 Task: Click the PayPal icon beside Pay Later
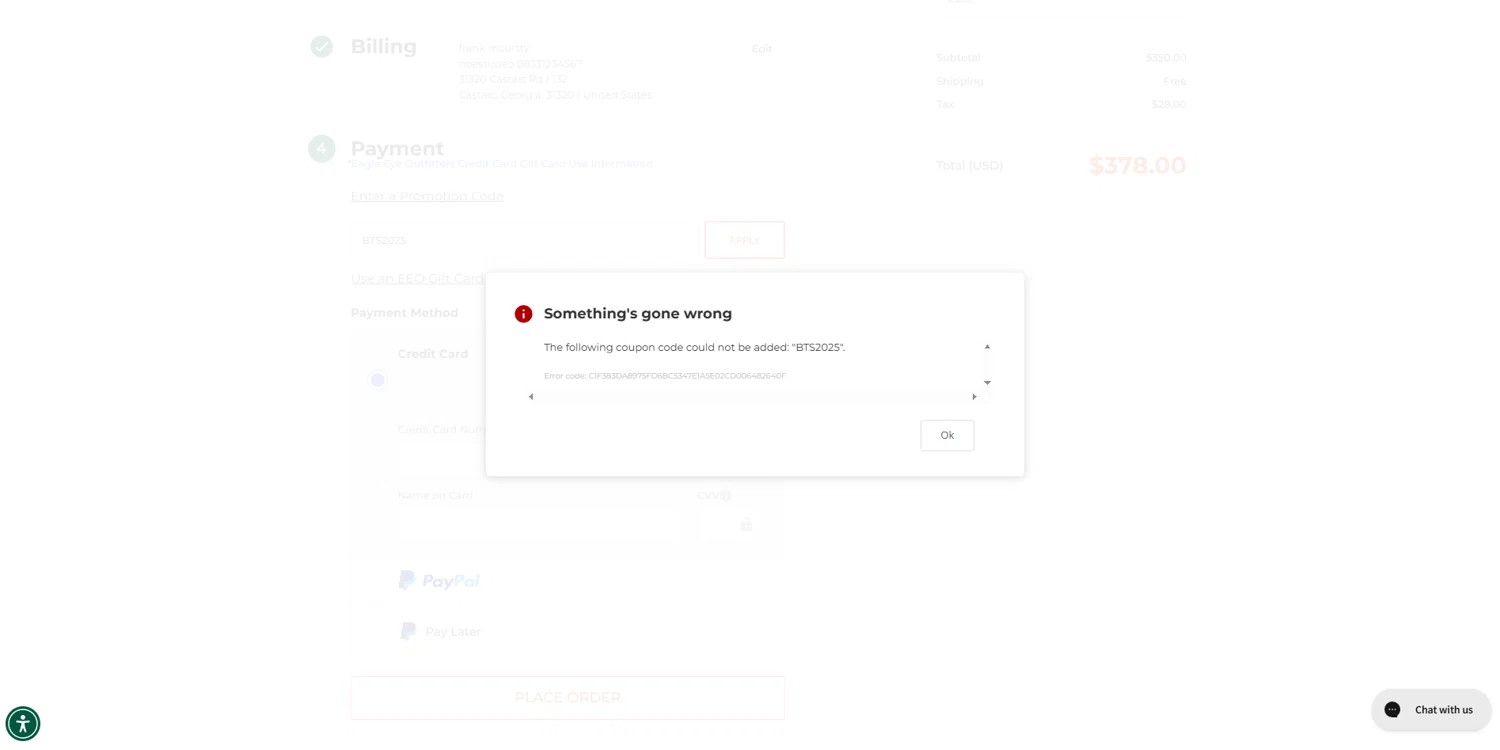click(408, 631)
